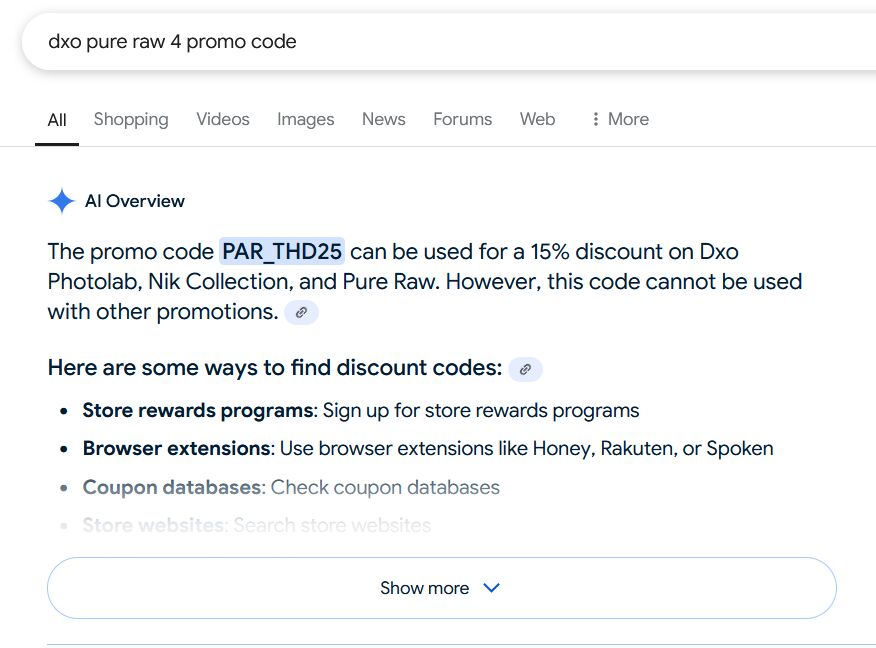
Task: Click the link icon beside 'find discount codes:'
Action: 525,369
